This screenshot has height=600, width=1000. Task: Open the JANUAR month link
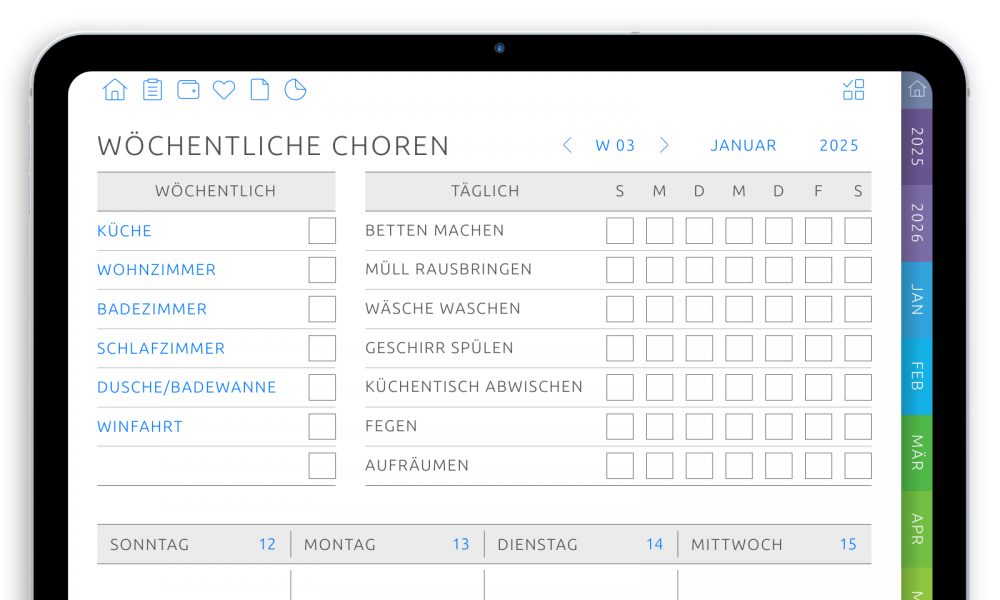(743, 145)
